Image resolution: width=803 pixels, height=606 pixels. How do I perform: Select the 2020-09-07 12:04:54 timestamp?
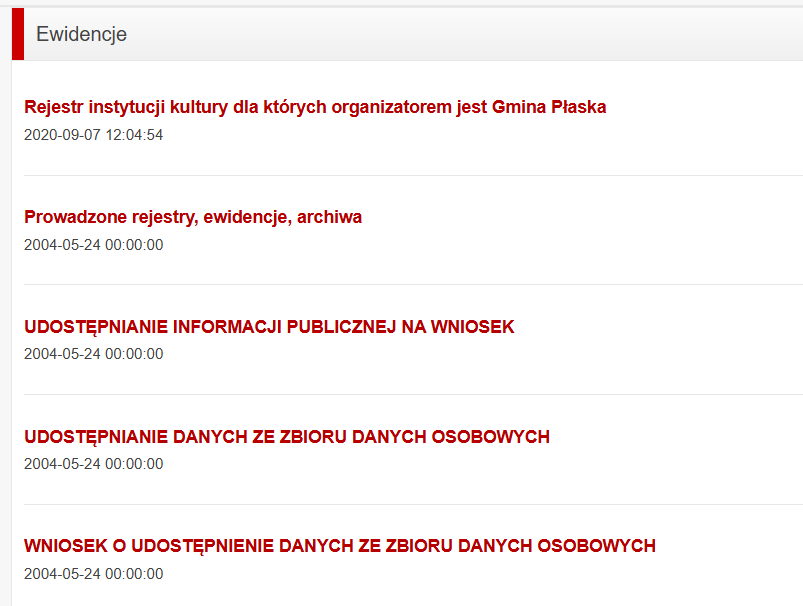click(93, 135)
